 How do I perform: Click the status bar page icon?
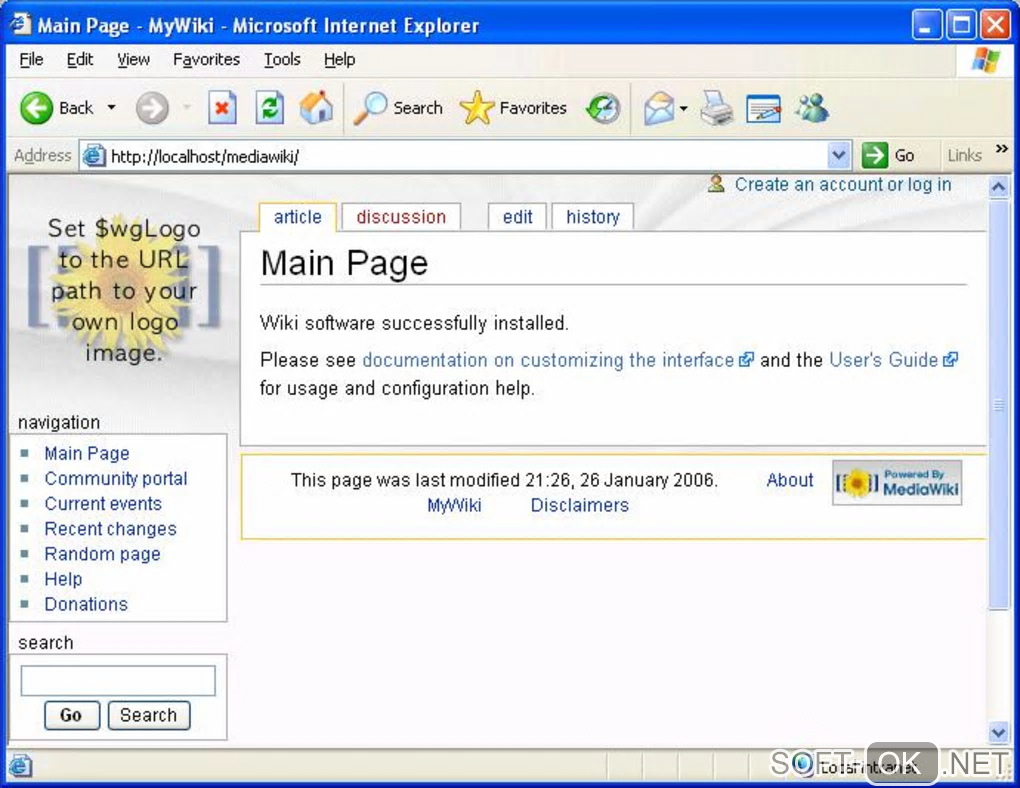point(20,765)
